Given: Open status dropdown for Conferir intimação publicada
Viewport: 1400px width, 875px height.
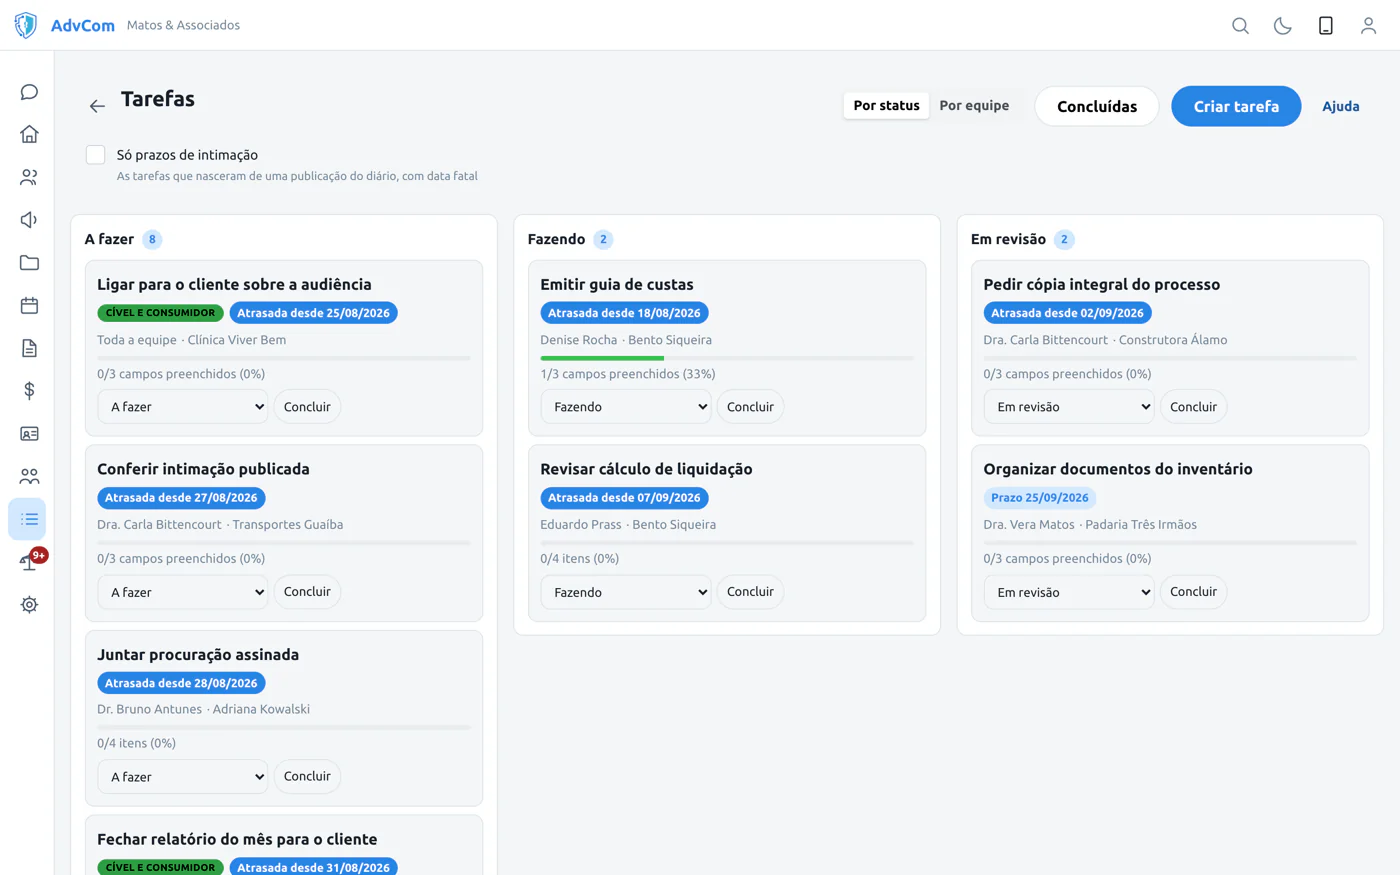Looking at the screenshot, I should [183, 592].
